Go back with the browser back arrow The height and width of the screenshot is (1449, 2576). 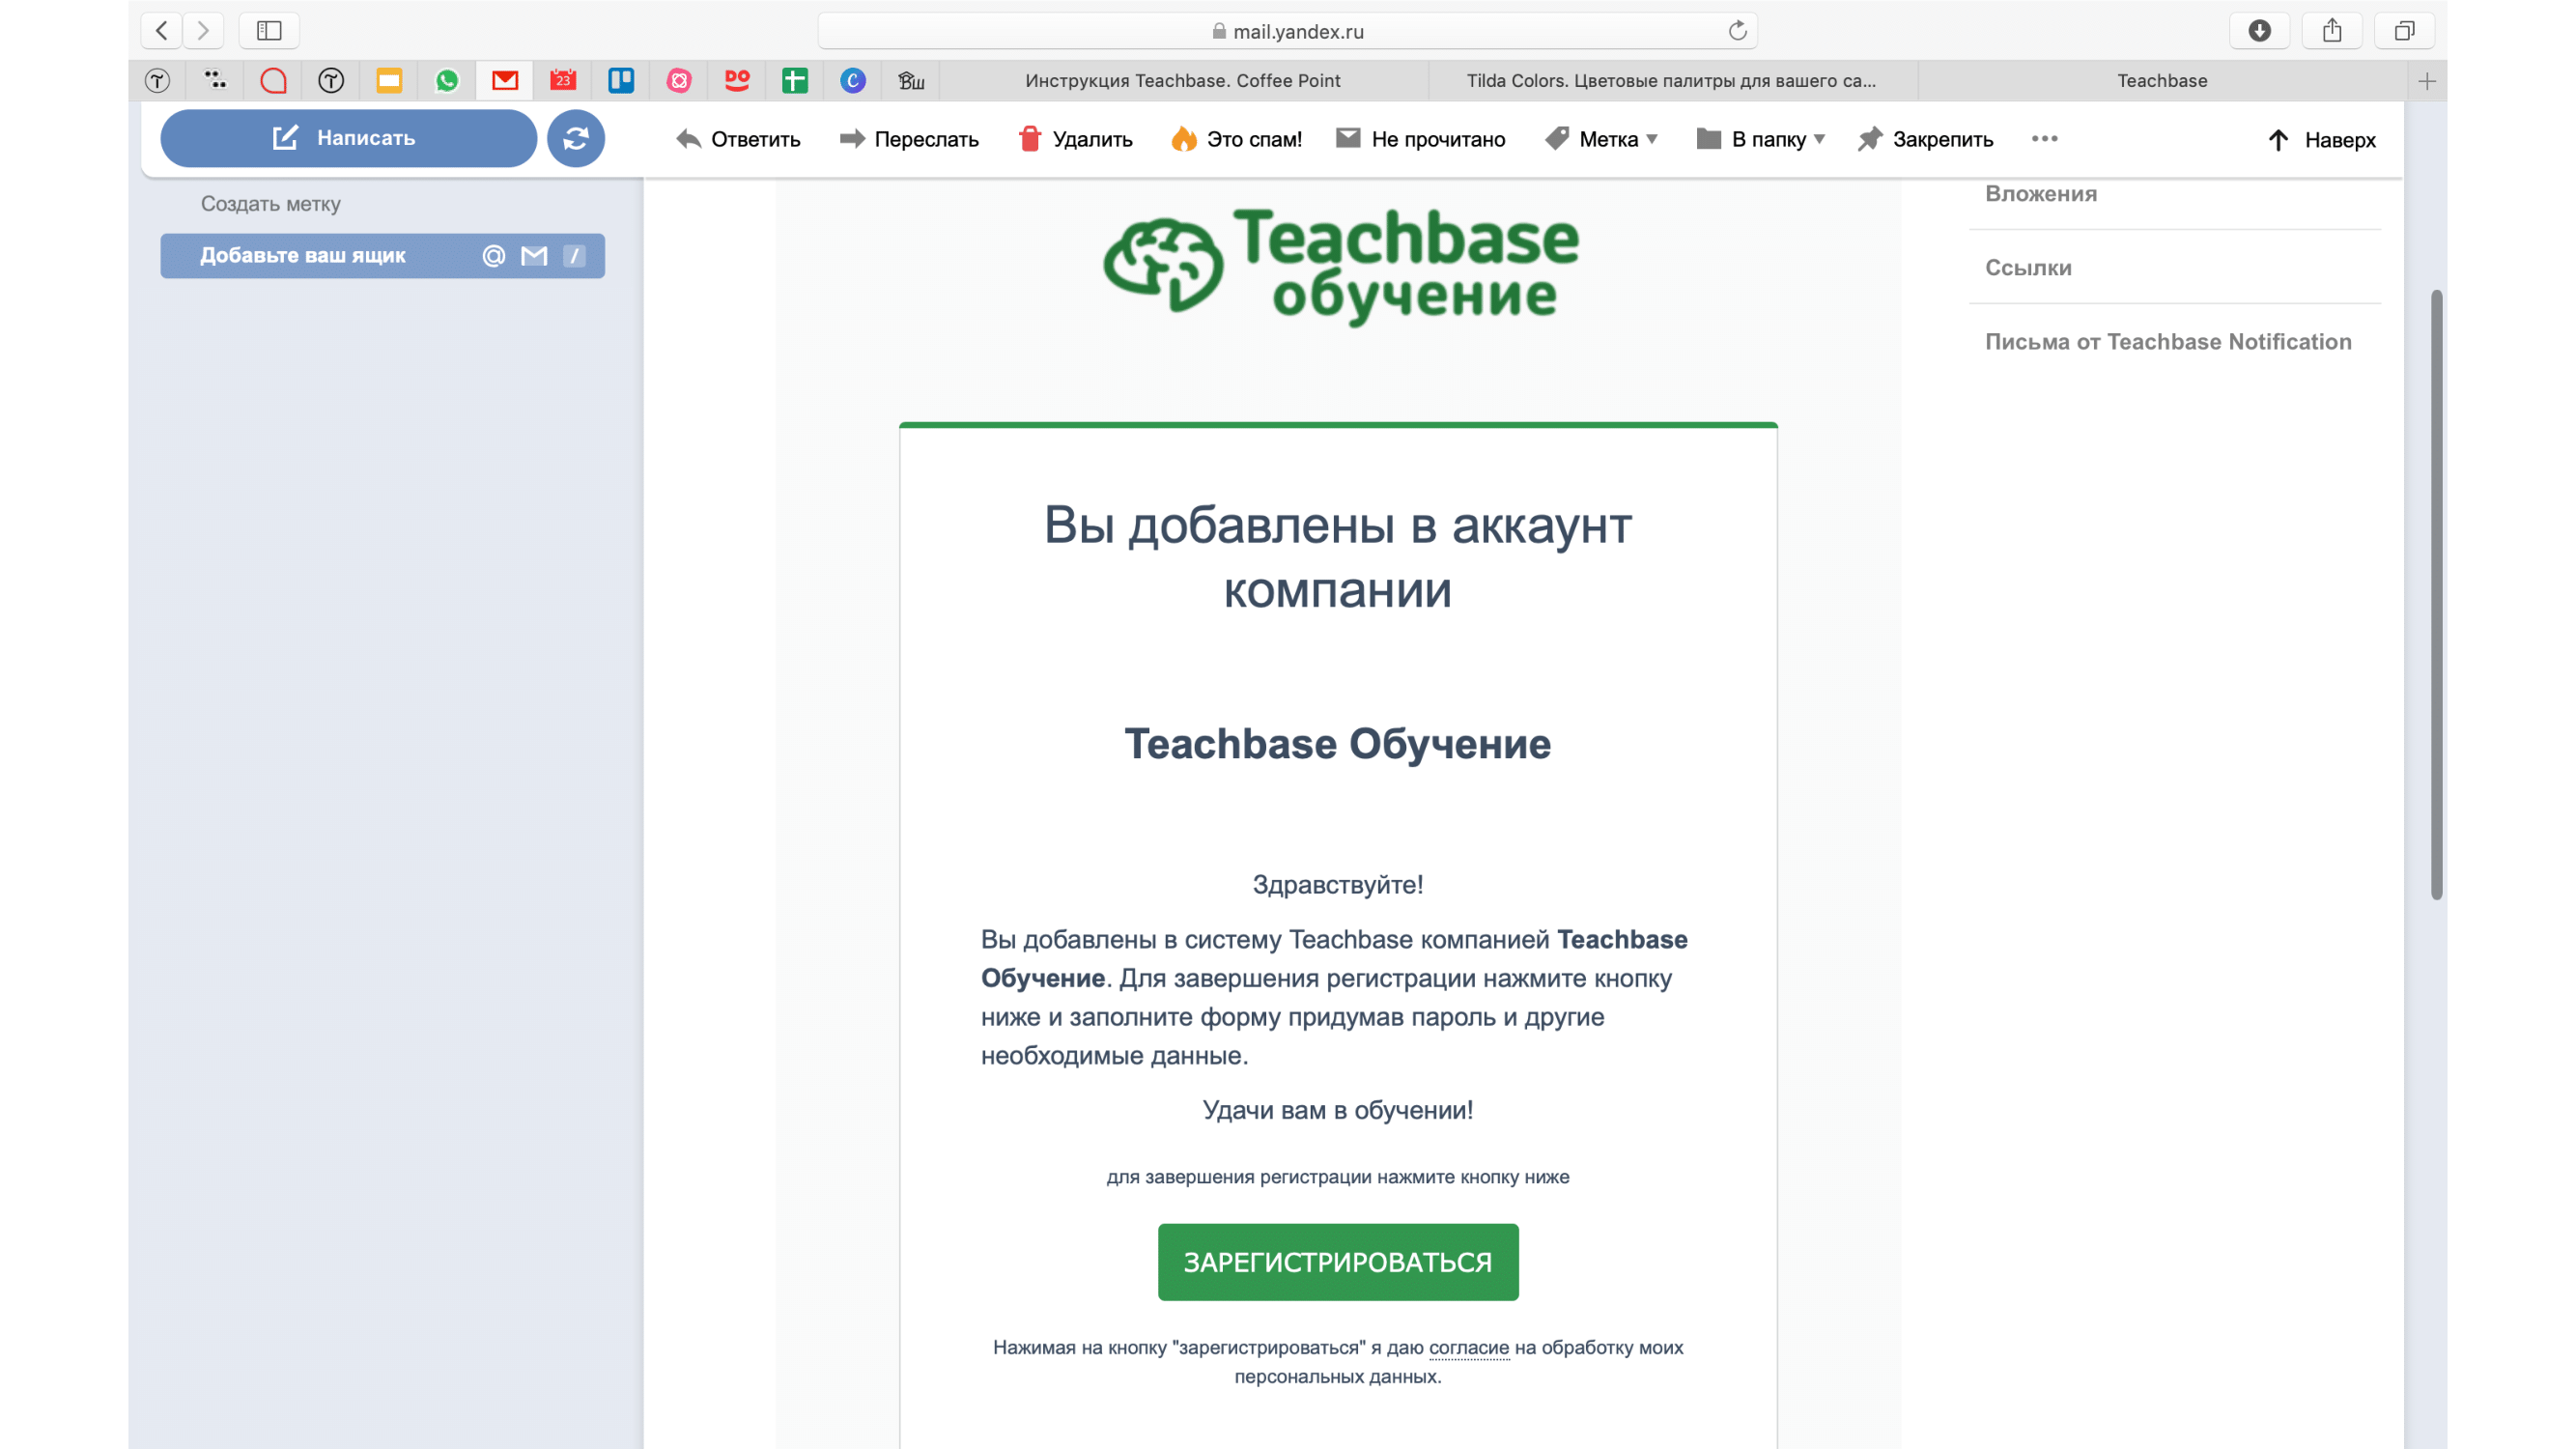(x=161, y=30)
